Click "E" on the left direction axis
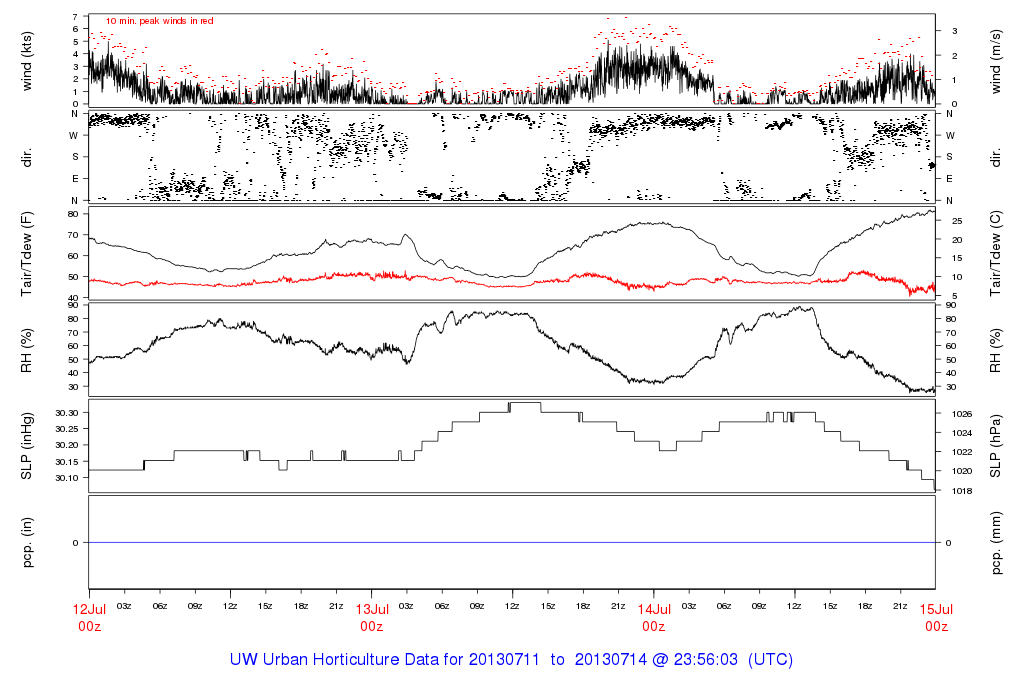Screen dimensions: 1024x700 pos(75,178)
